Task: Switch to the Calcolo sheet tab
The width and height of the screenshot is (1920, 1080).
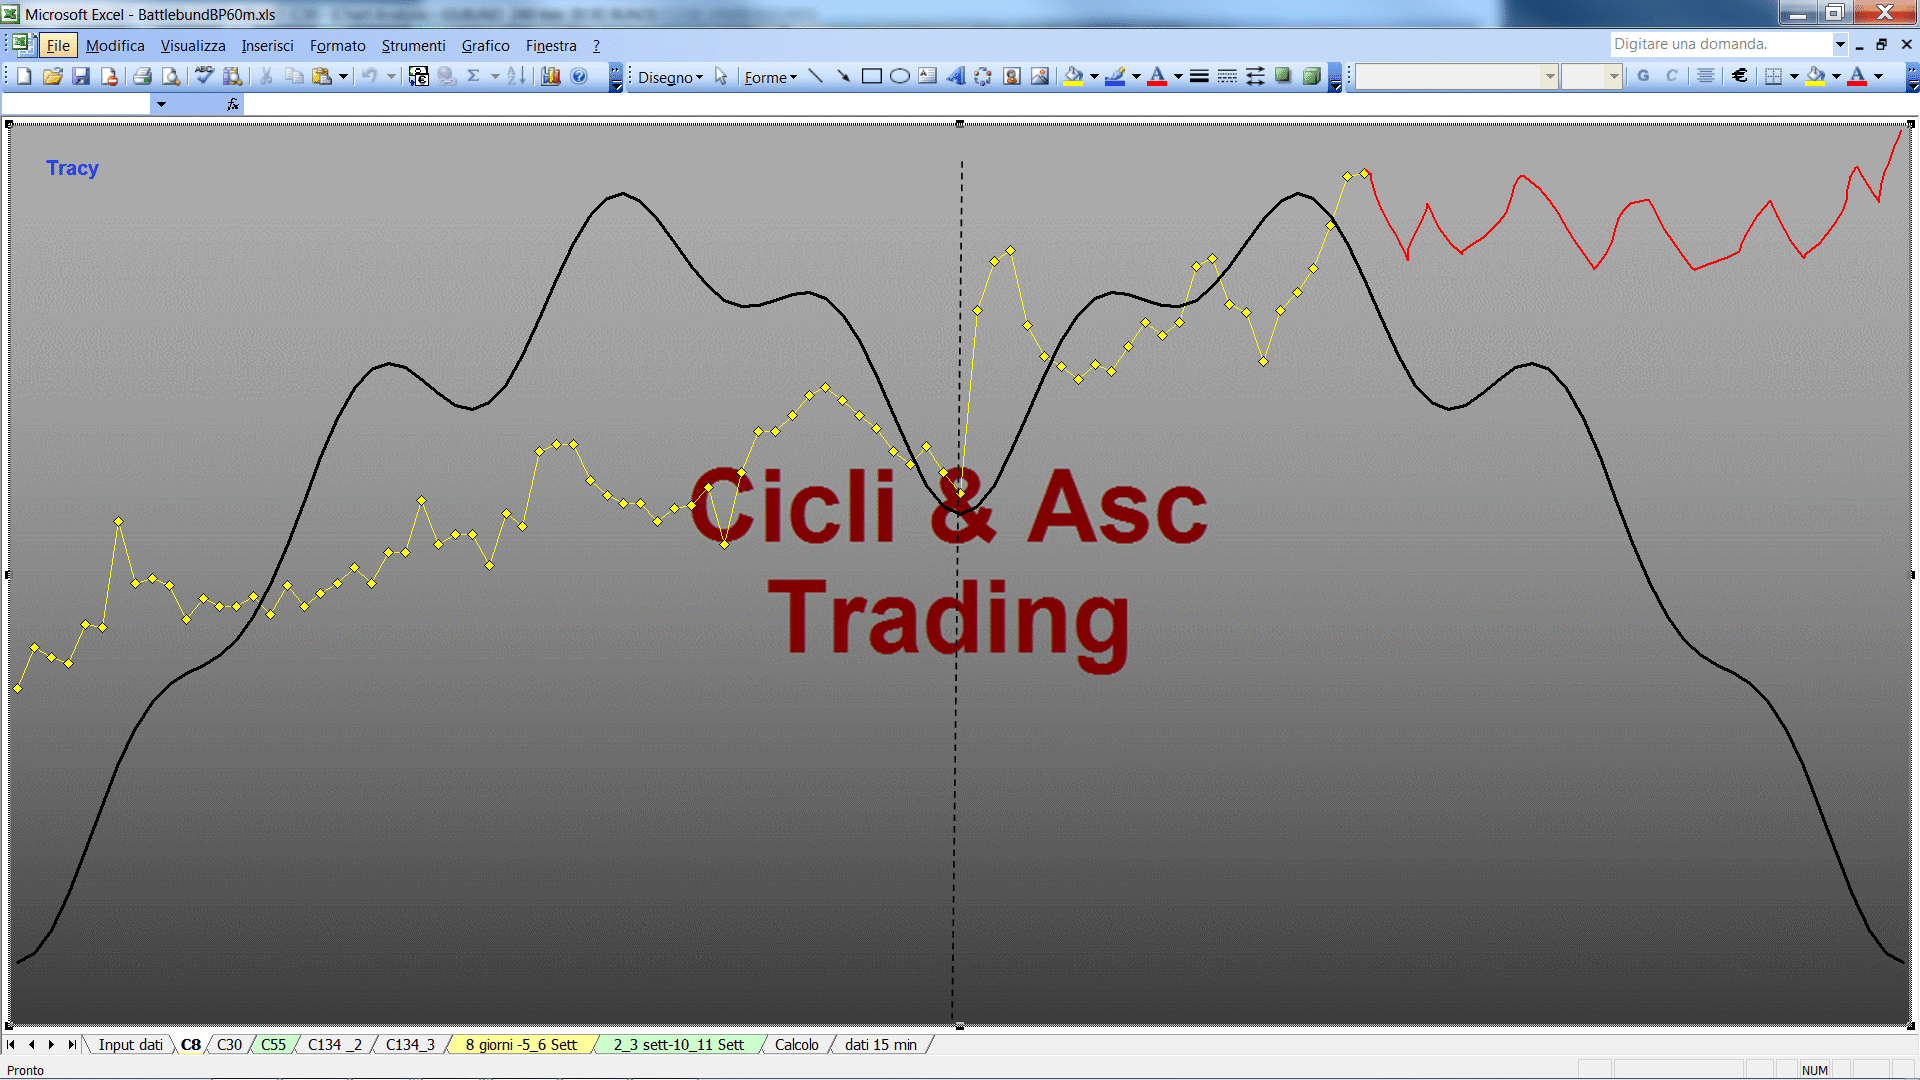Action: (x=796, y=1044)
